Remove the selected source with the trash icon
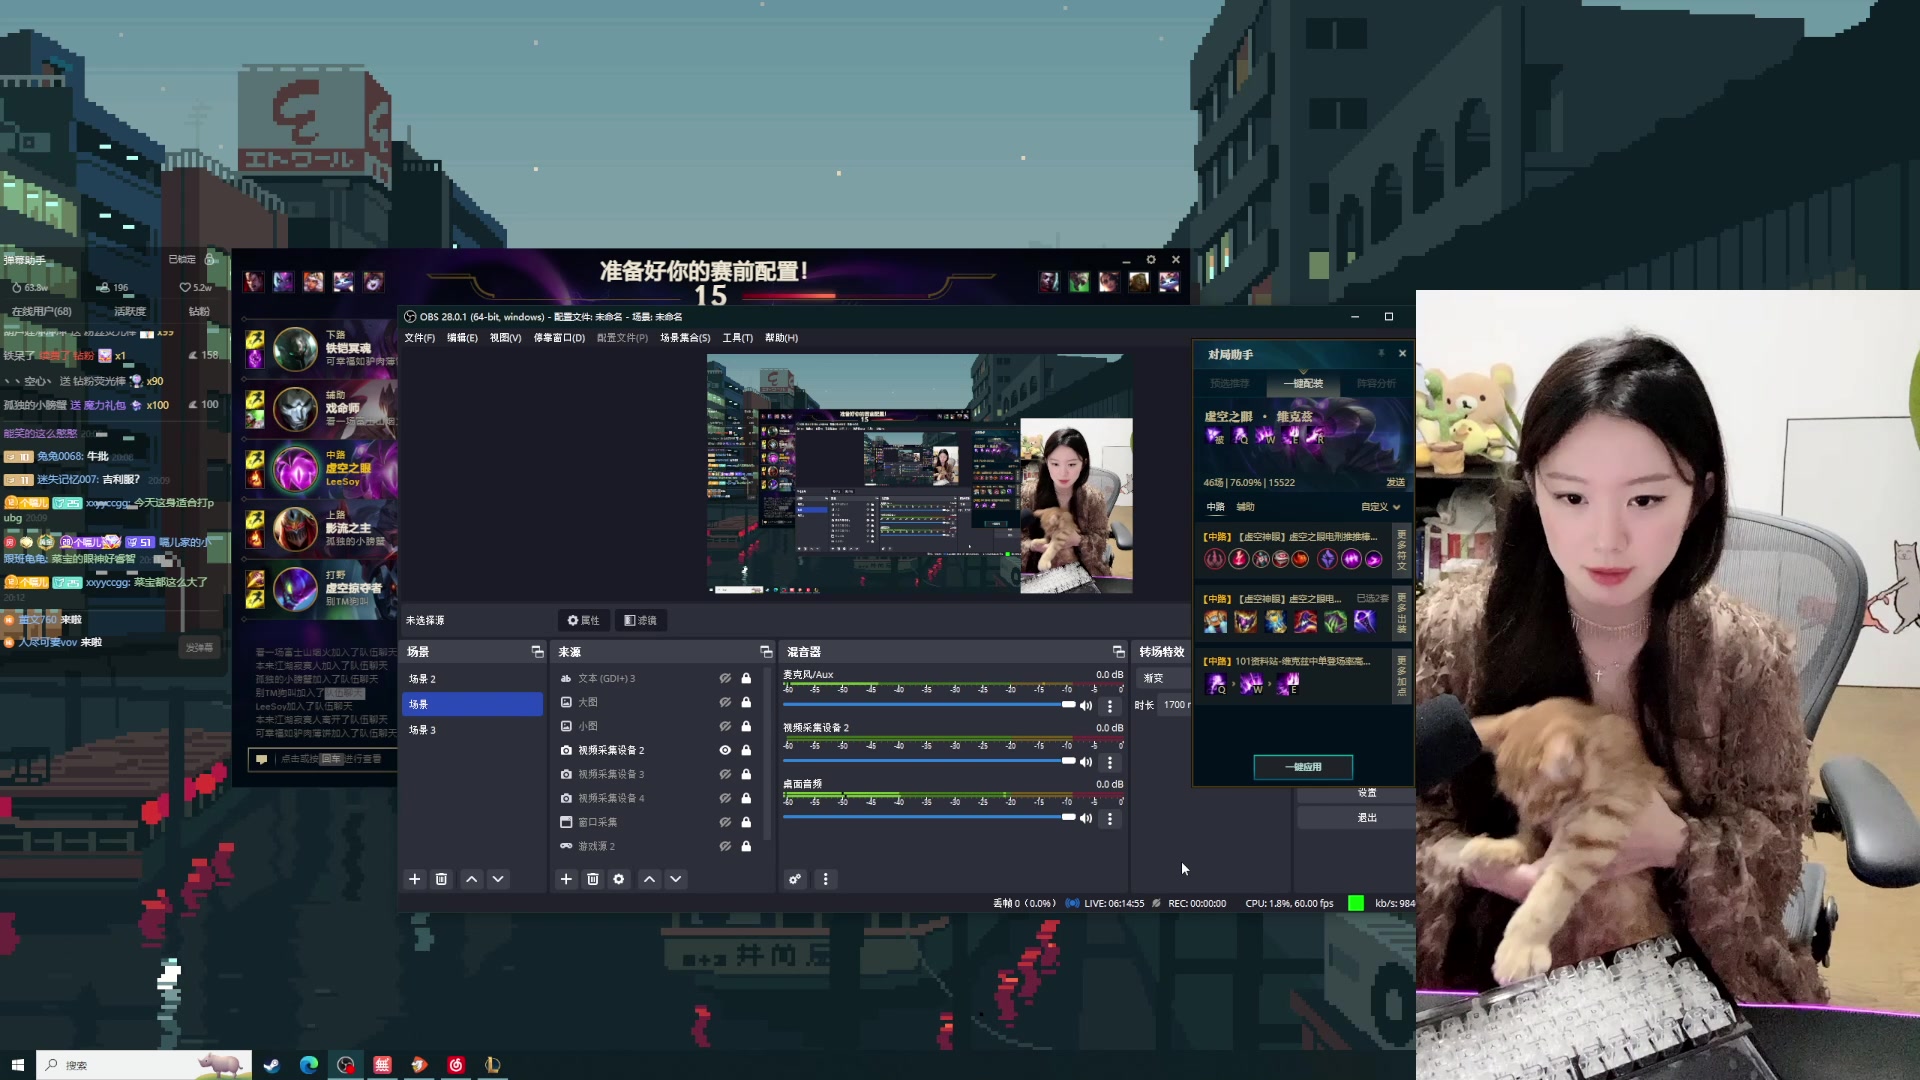Image resolution: width=1920 pixels, height=1080 pixels. pos(593,879)
